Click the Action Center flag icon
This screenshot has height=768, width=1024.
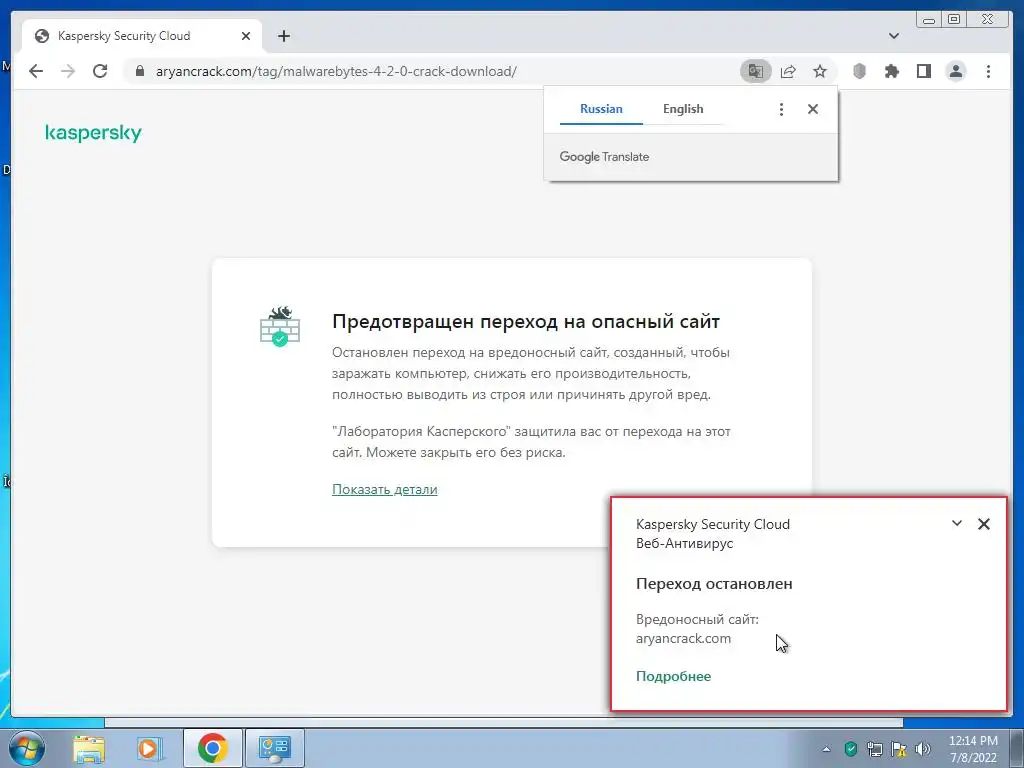tap(899, 748)
